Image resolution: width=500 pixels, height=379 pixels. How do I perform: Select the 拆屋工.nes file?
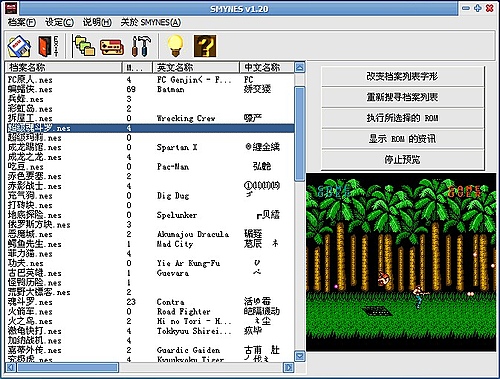coord(30,118)
